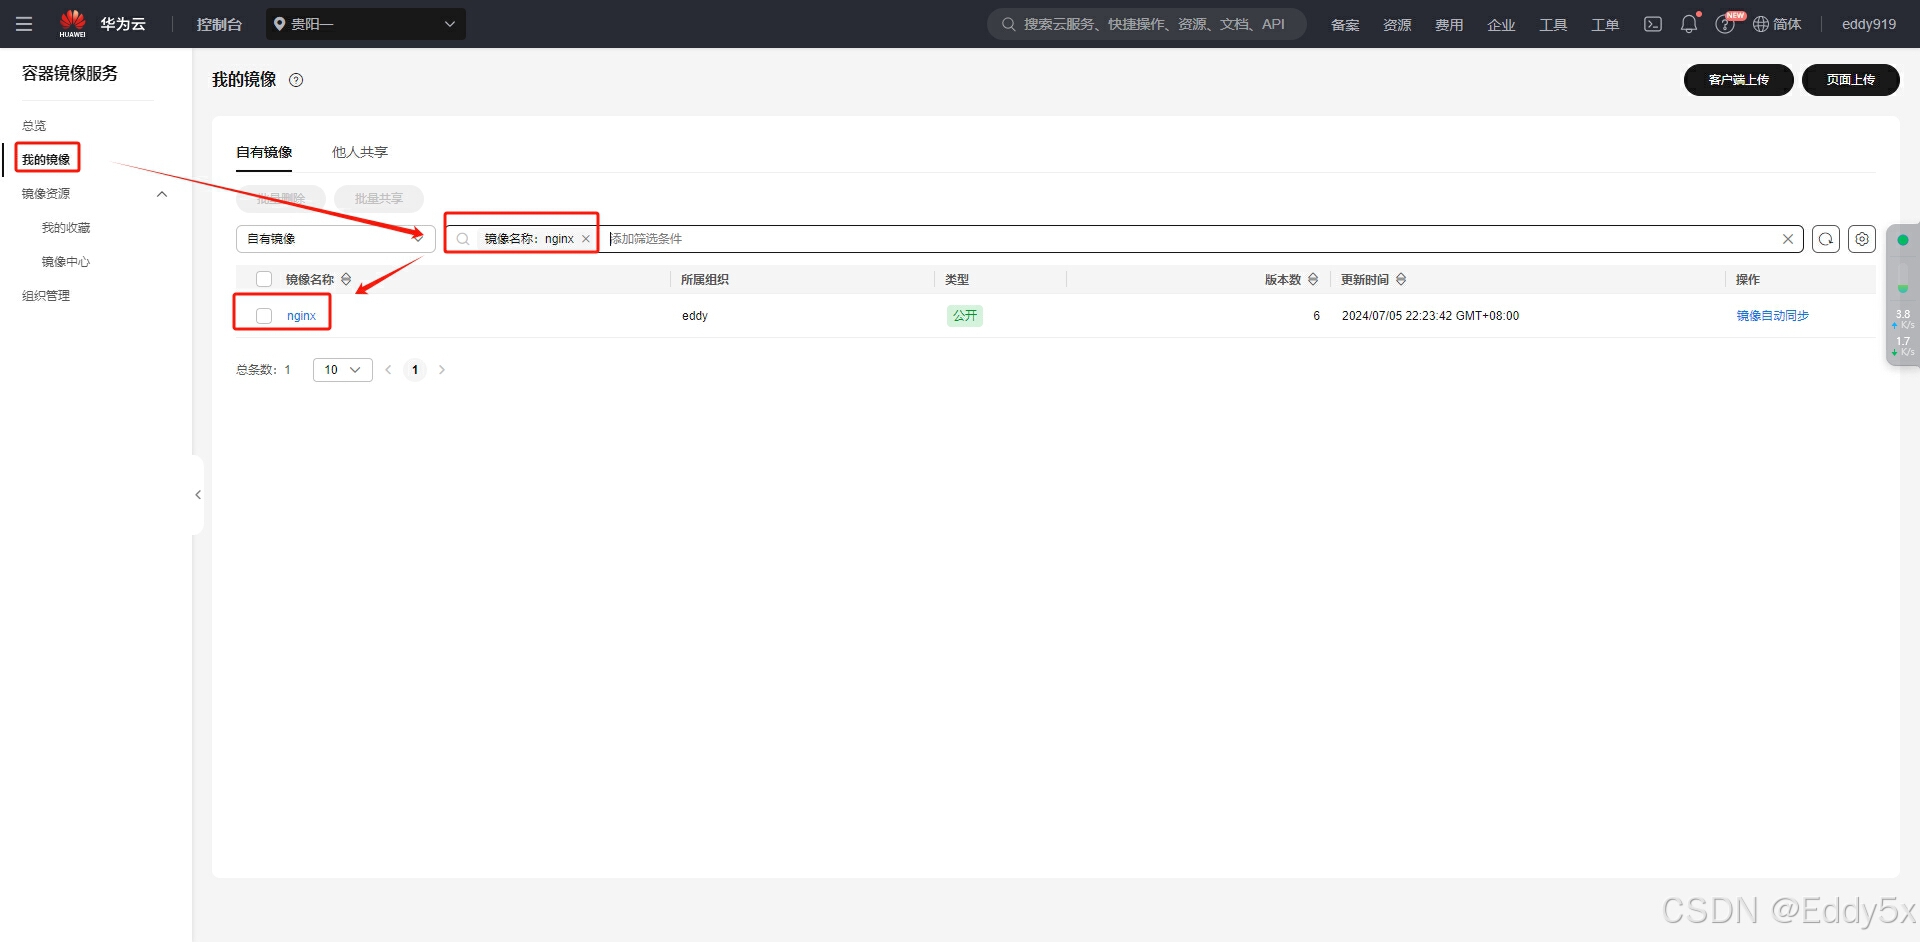Focus the global cloud service search box

point(1147,24)
